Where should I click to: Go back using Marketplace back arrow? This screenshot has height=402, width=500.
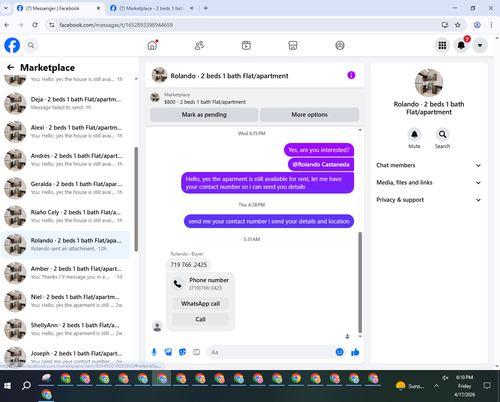(x=10, y=68)
